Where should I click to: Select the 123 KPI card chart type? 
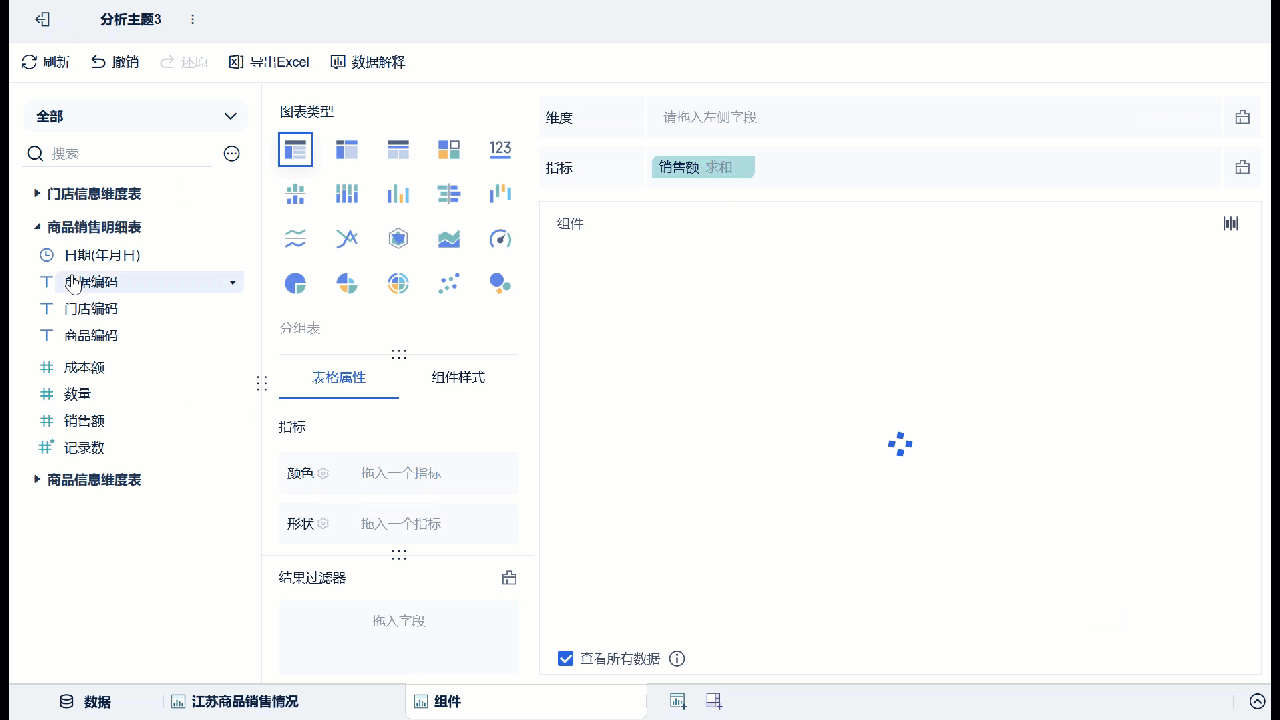point(500,149)
